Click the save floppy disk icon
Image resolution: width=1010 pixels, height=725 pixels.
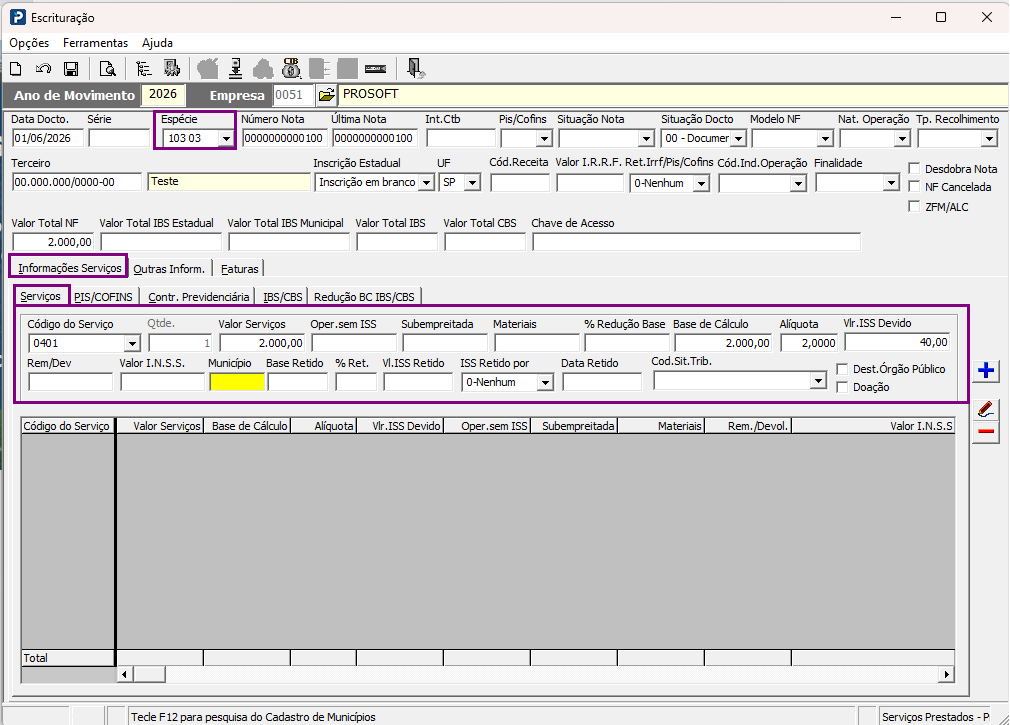tap(71, 68)
